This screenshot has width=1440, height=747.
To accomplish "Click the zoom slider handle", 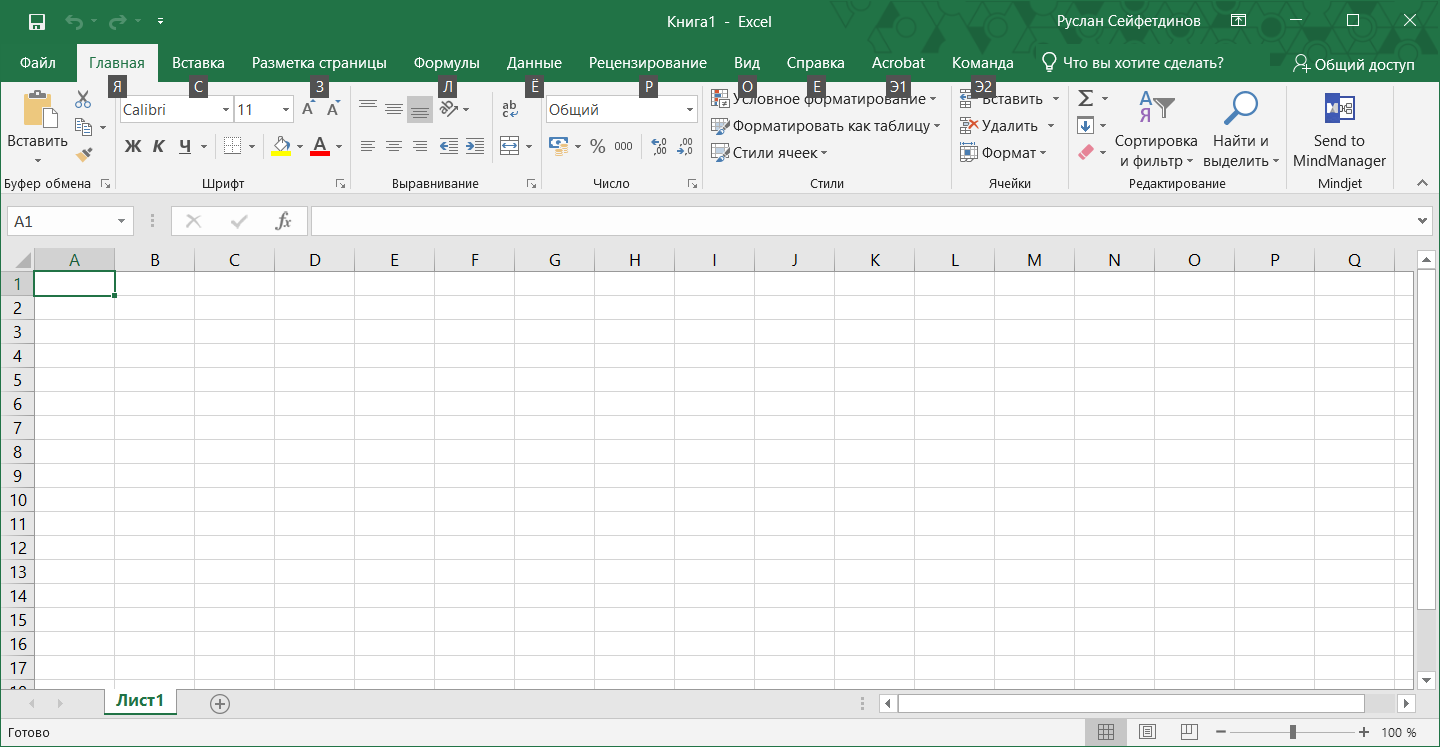I will [x=1293, y=732].
